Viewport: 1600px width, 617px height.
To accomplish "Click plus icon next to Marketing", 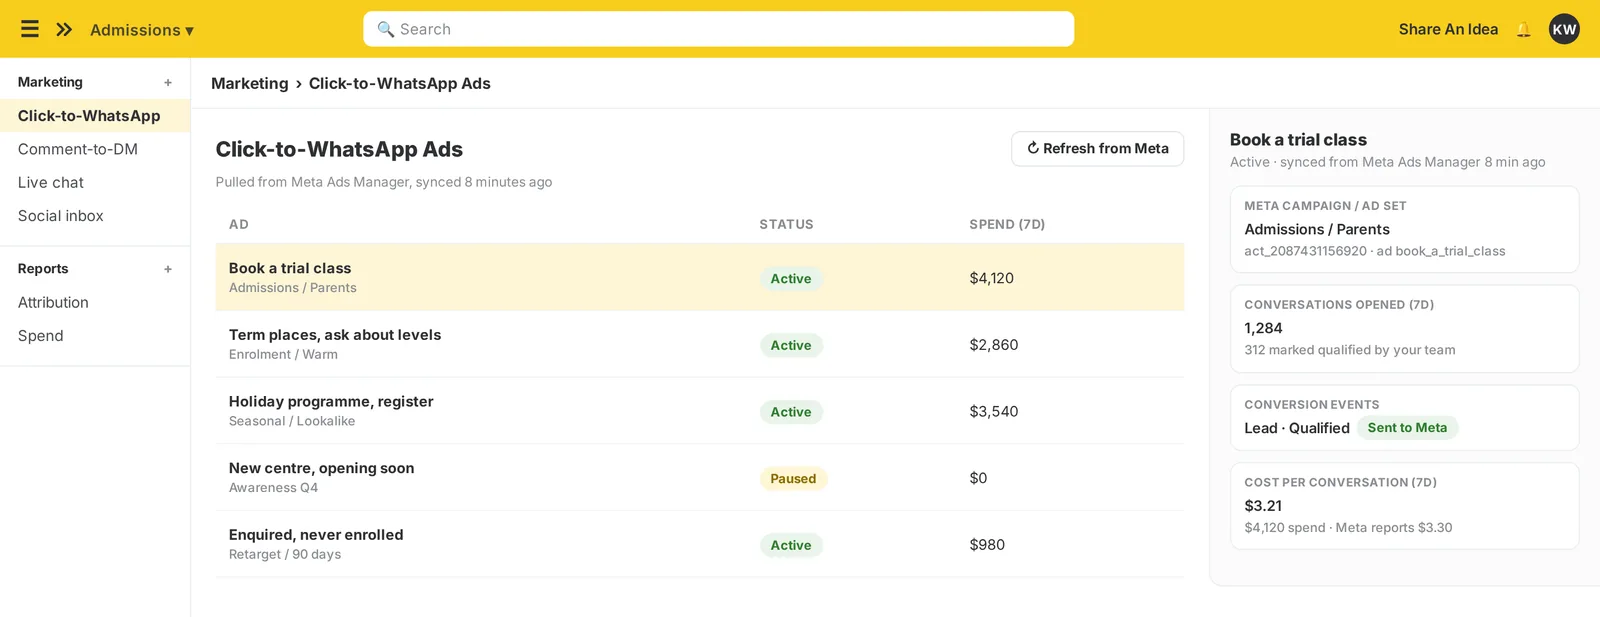I will click(x=168, y=83).
